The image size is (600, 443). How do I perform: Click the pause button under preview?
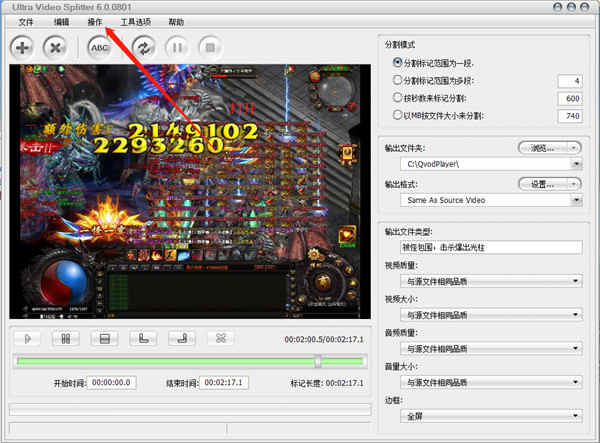coord(66,339)
